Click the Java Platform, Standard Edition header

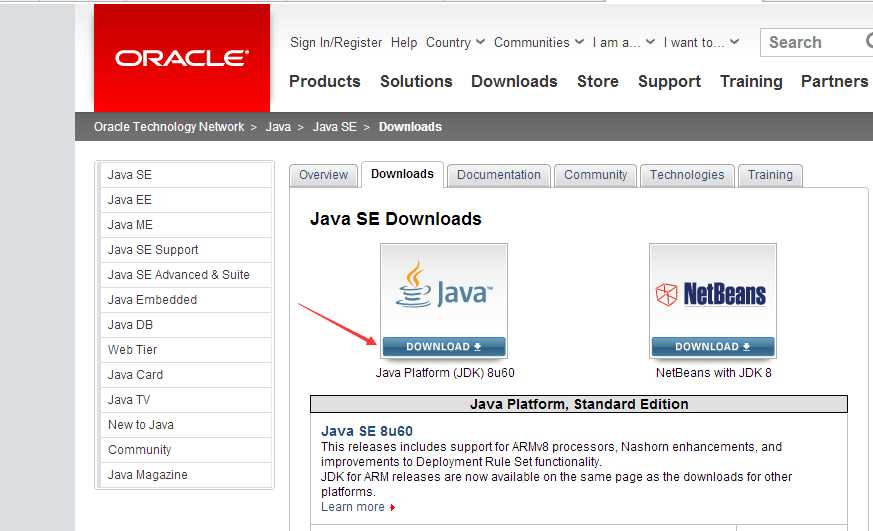[579, 404]
